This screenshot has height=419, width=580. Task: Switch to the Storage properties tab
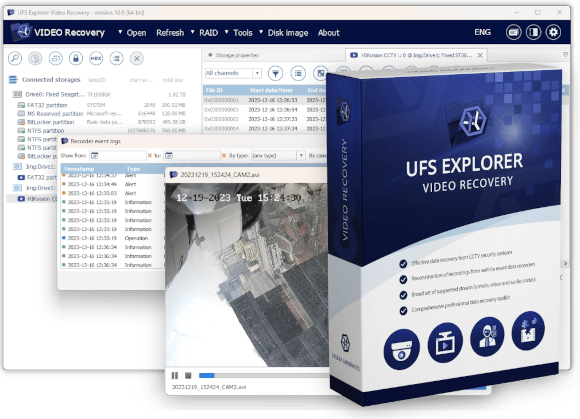point(237,55)
